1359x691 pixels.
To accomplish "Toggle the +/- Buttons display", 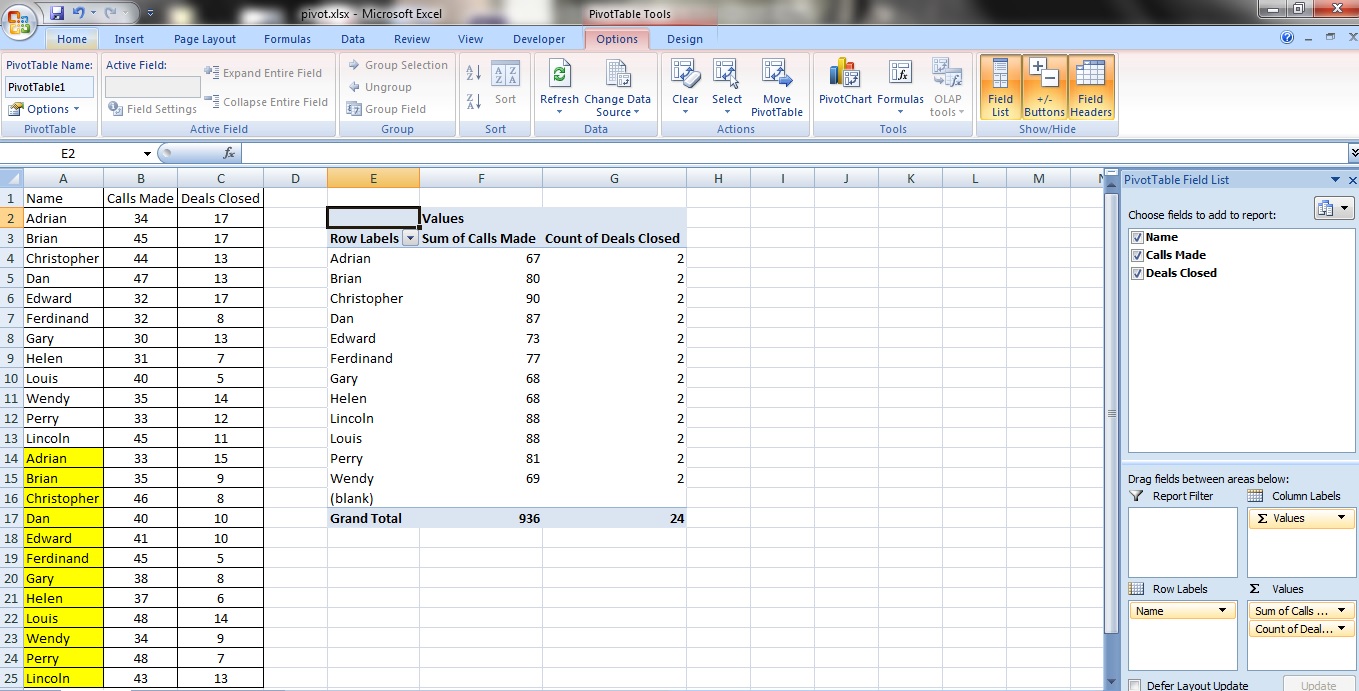I will click(x=1044, y=86).
